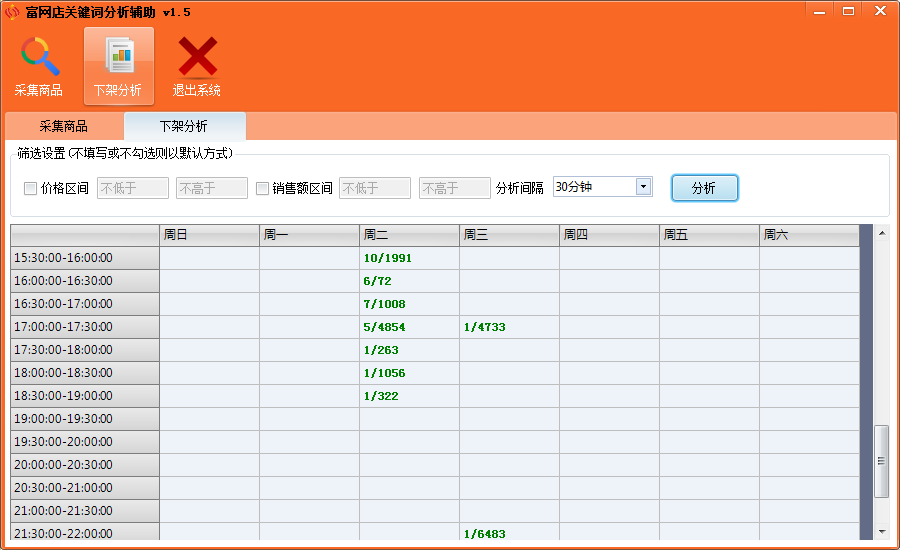Viewport: 900px width, 550px height.
Task: Close the window with title bar X
Action: 879,10
